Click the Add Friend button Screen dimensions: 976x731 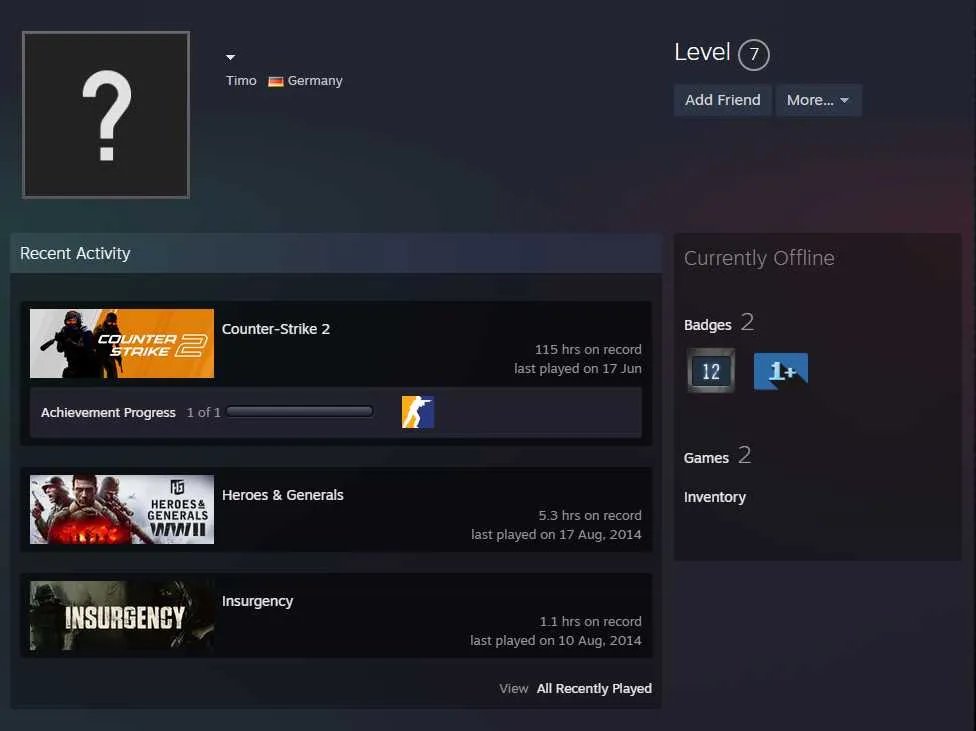click(723, 100)
